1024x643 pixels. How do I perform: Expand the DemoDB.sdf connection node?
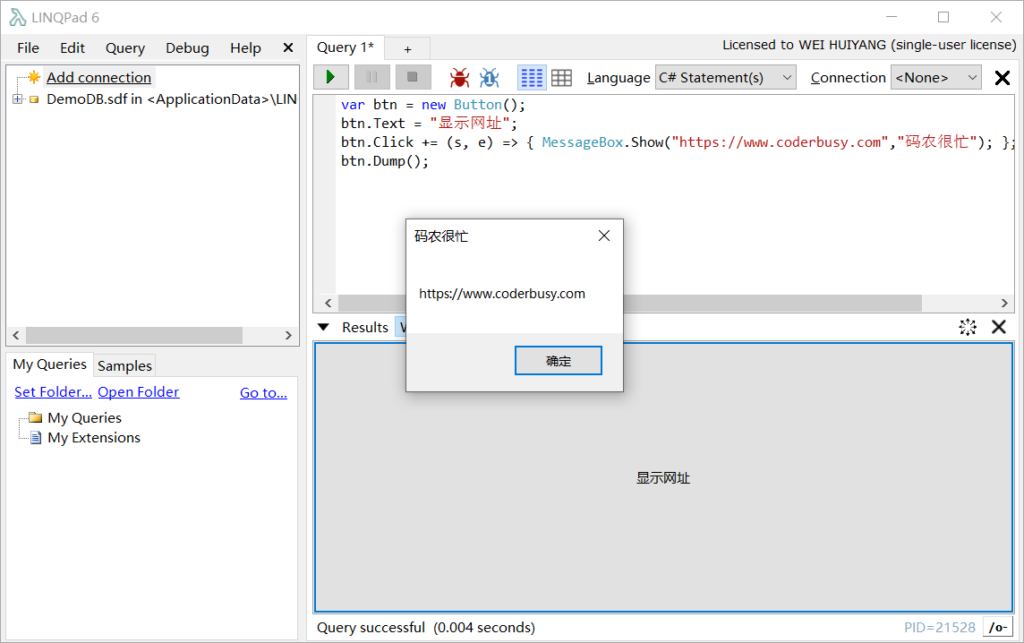18,99
